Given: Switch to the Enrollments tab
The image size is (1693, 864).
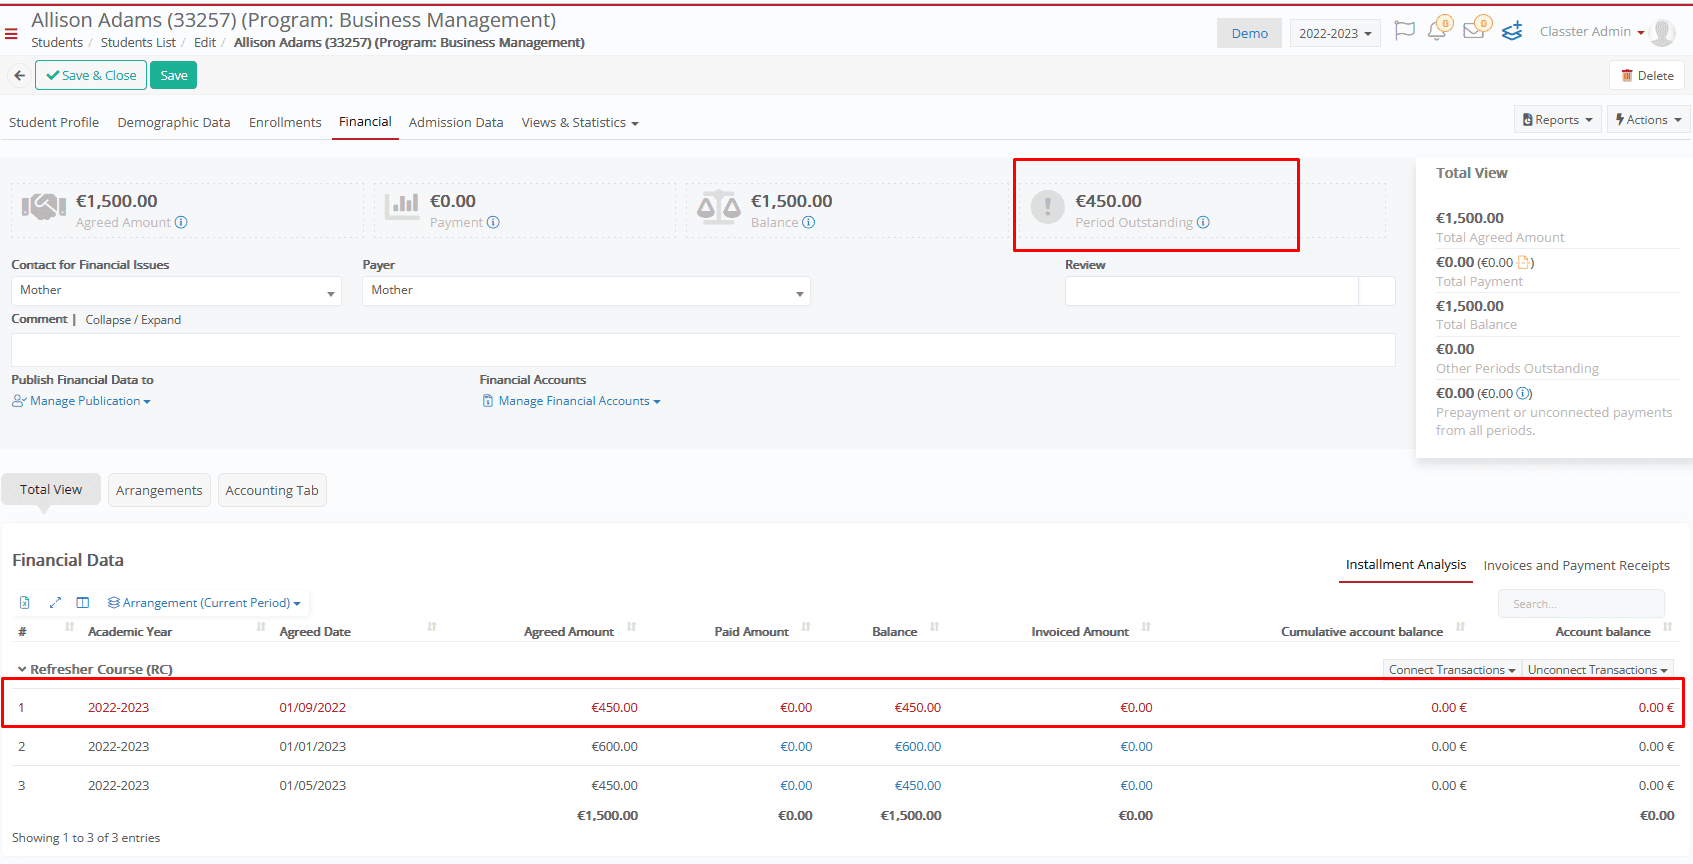Looking at the screenshot, I should (x=285, y=122).
